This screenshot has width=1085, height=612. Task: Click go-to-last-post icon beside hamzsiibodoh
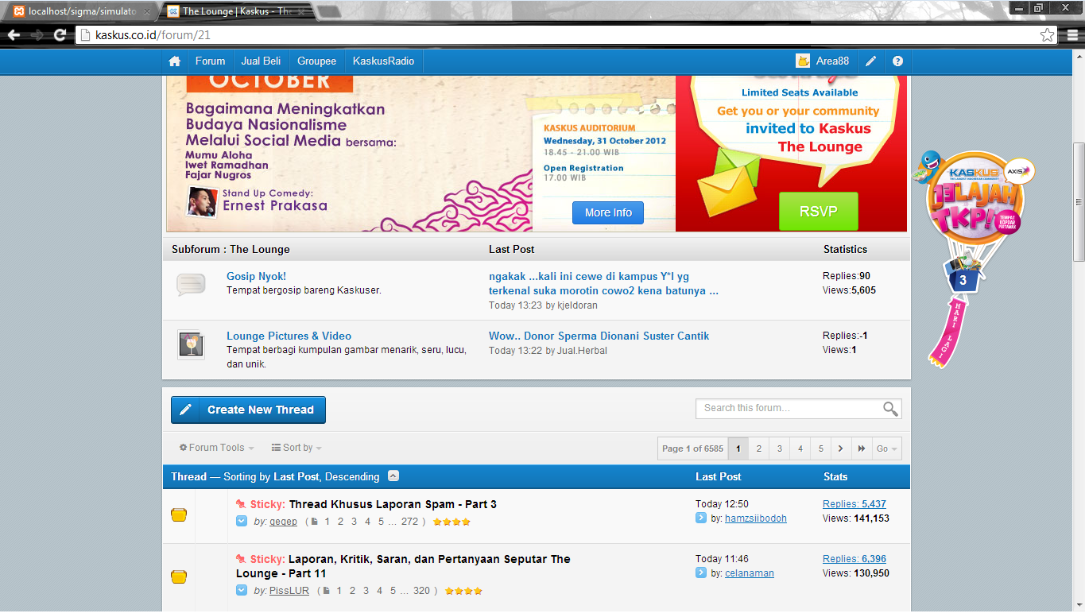pos(701,518)
